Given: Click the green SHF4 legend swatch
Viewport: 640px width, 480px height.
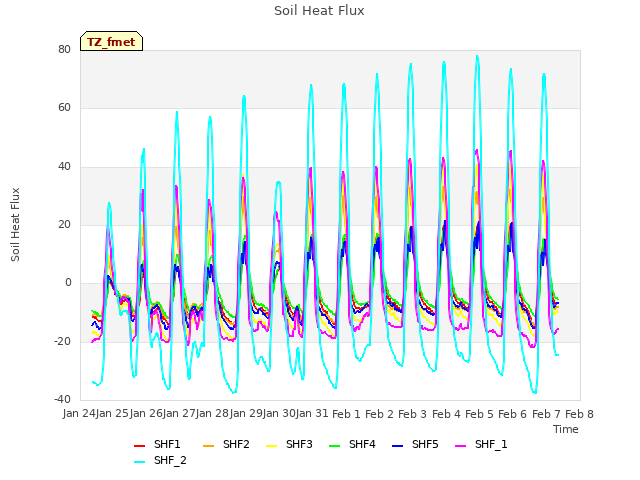Looking at the screenshot, I should [335, 446].
